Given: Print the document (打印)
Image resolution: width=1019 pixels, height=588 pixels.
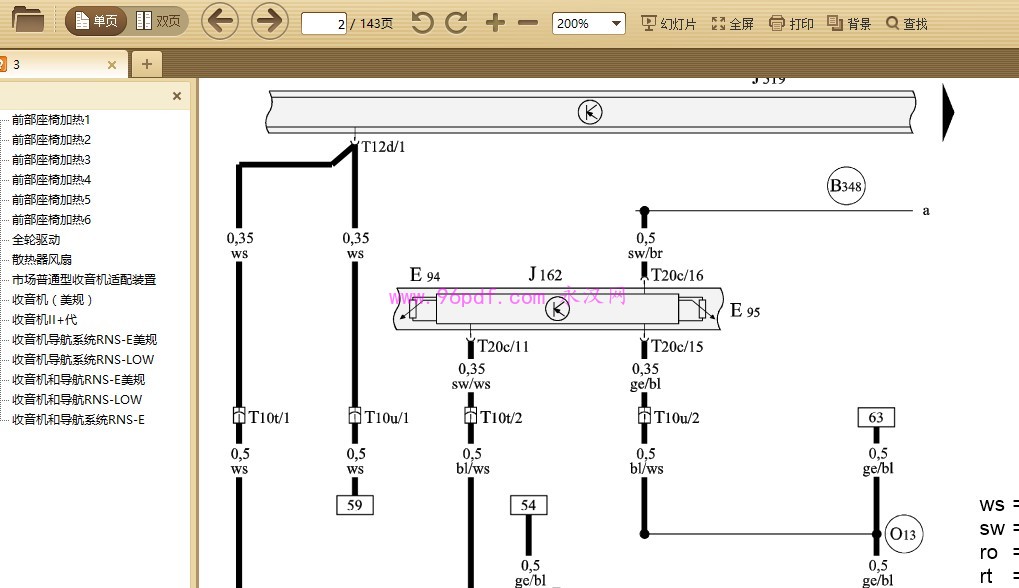Looking at the screenshot, I should (791, 24).
